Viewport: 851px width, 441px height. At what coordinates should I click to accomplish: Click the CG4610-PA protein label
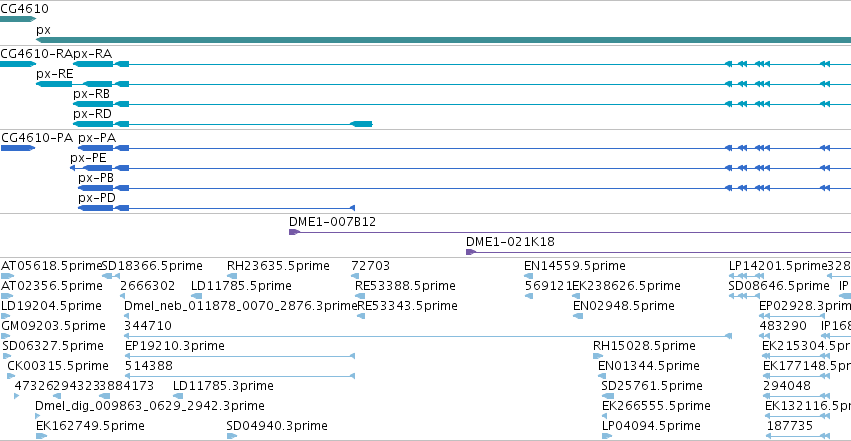[x=37, y=138]
